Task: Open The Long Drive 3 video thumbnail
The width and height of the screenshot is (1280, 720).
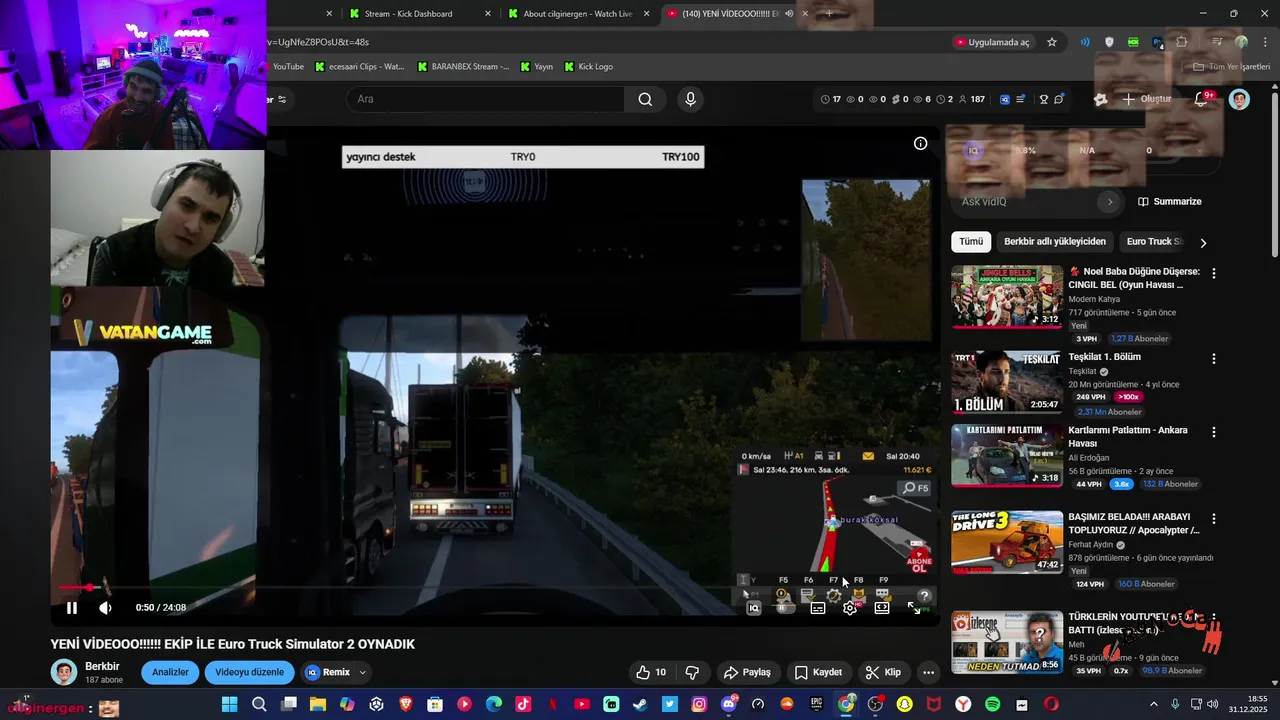Action: coord(1007,542)
